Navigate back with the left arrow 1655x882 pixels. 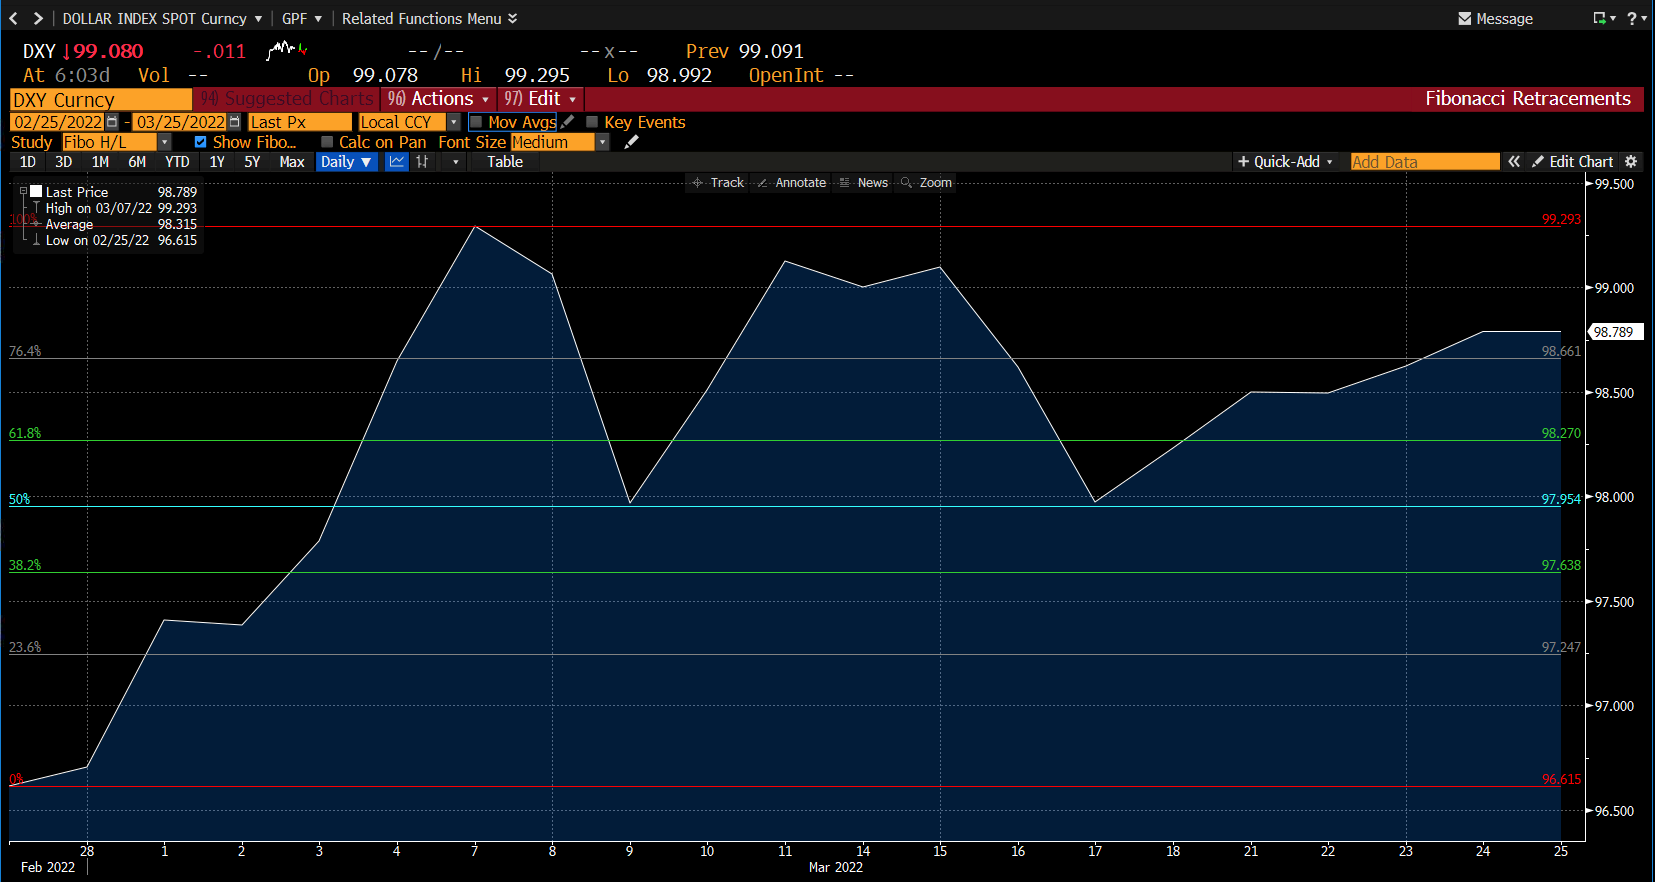(14, 18)
